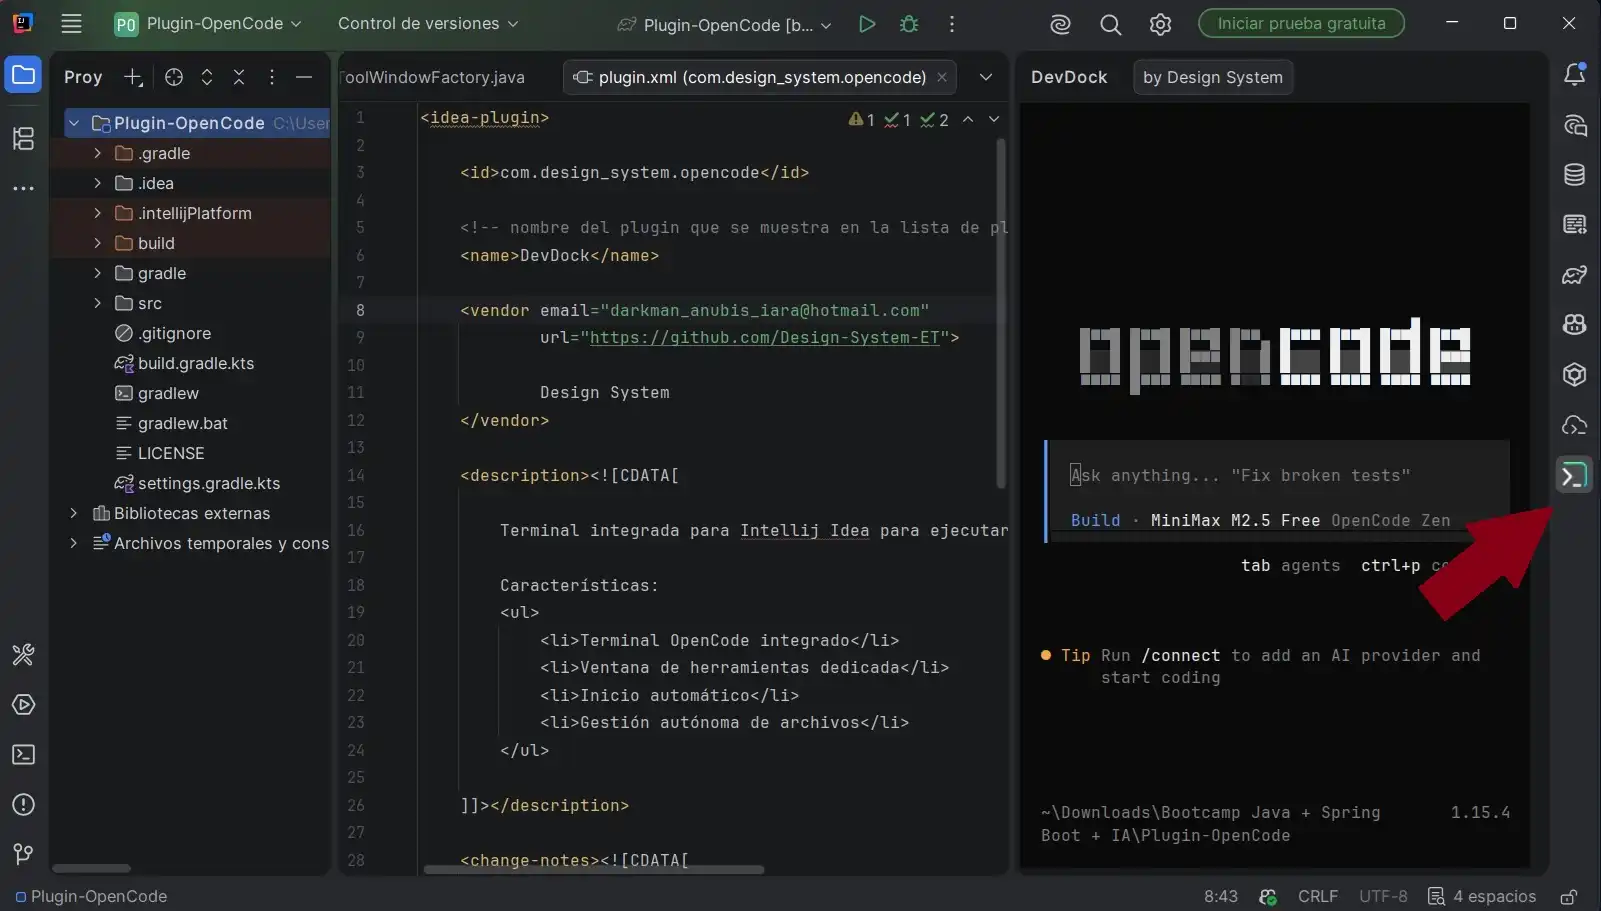Expand the .gradle folder
Screen dimensions: 1601x911
[97, 153]
